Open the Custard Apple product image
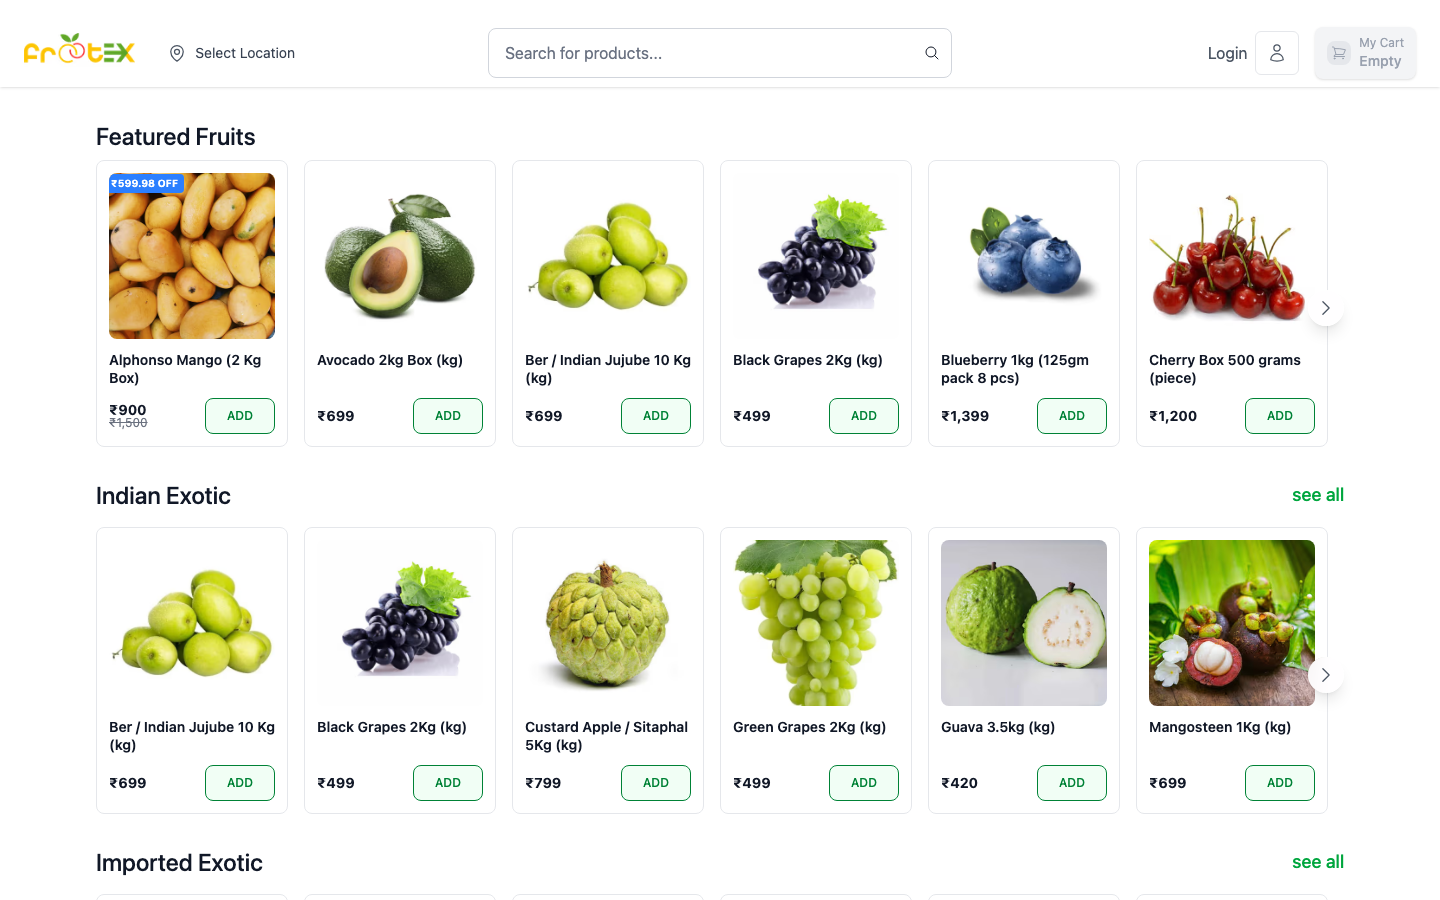Screen dimensions: 1440x900 click(x=607, y=622)
